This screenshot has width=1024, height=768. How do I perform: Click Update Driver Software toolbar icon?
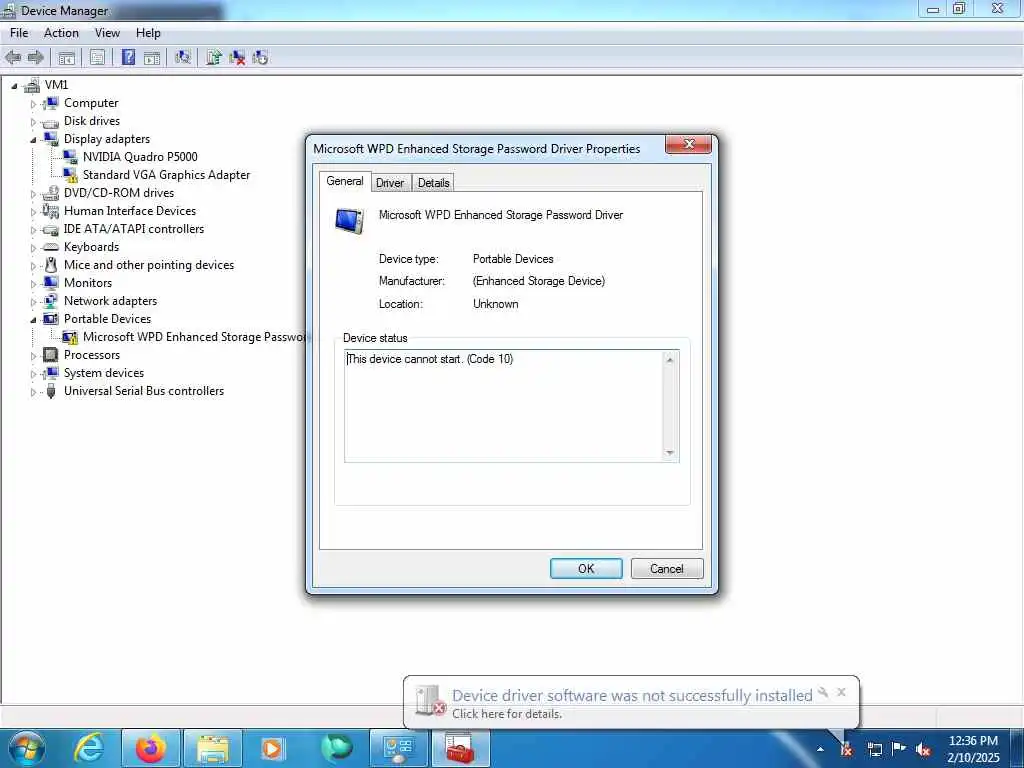[214, 57]
